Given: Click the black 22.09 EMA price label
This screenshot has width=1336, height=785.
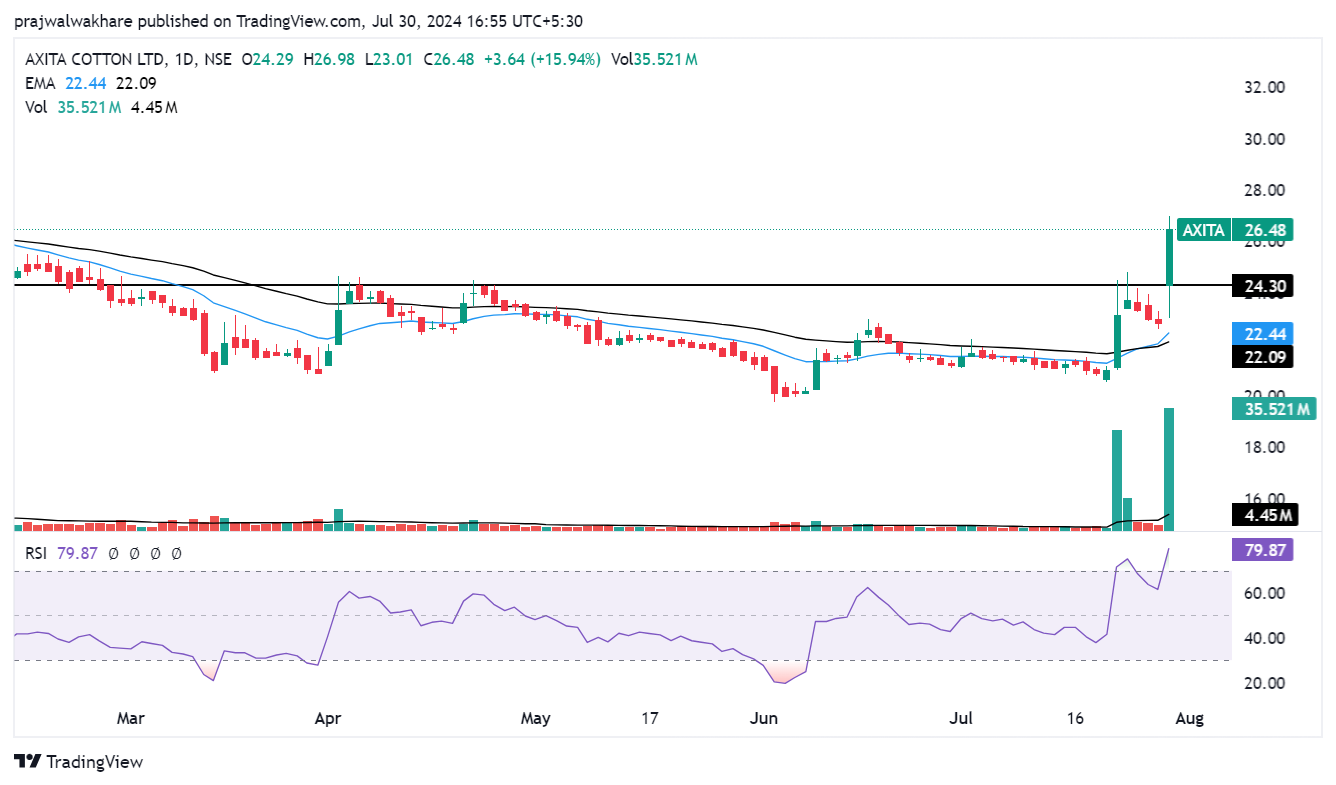Looking at the screenshot, I should (x=1265, y=357).
